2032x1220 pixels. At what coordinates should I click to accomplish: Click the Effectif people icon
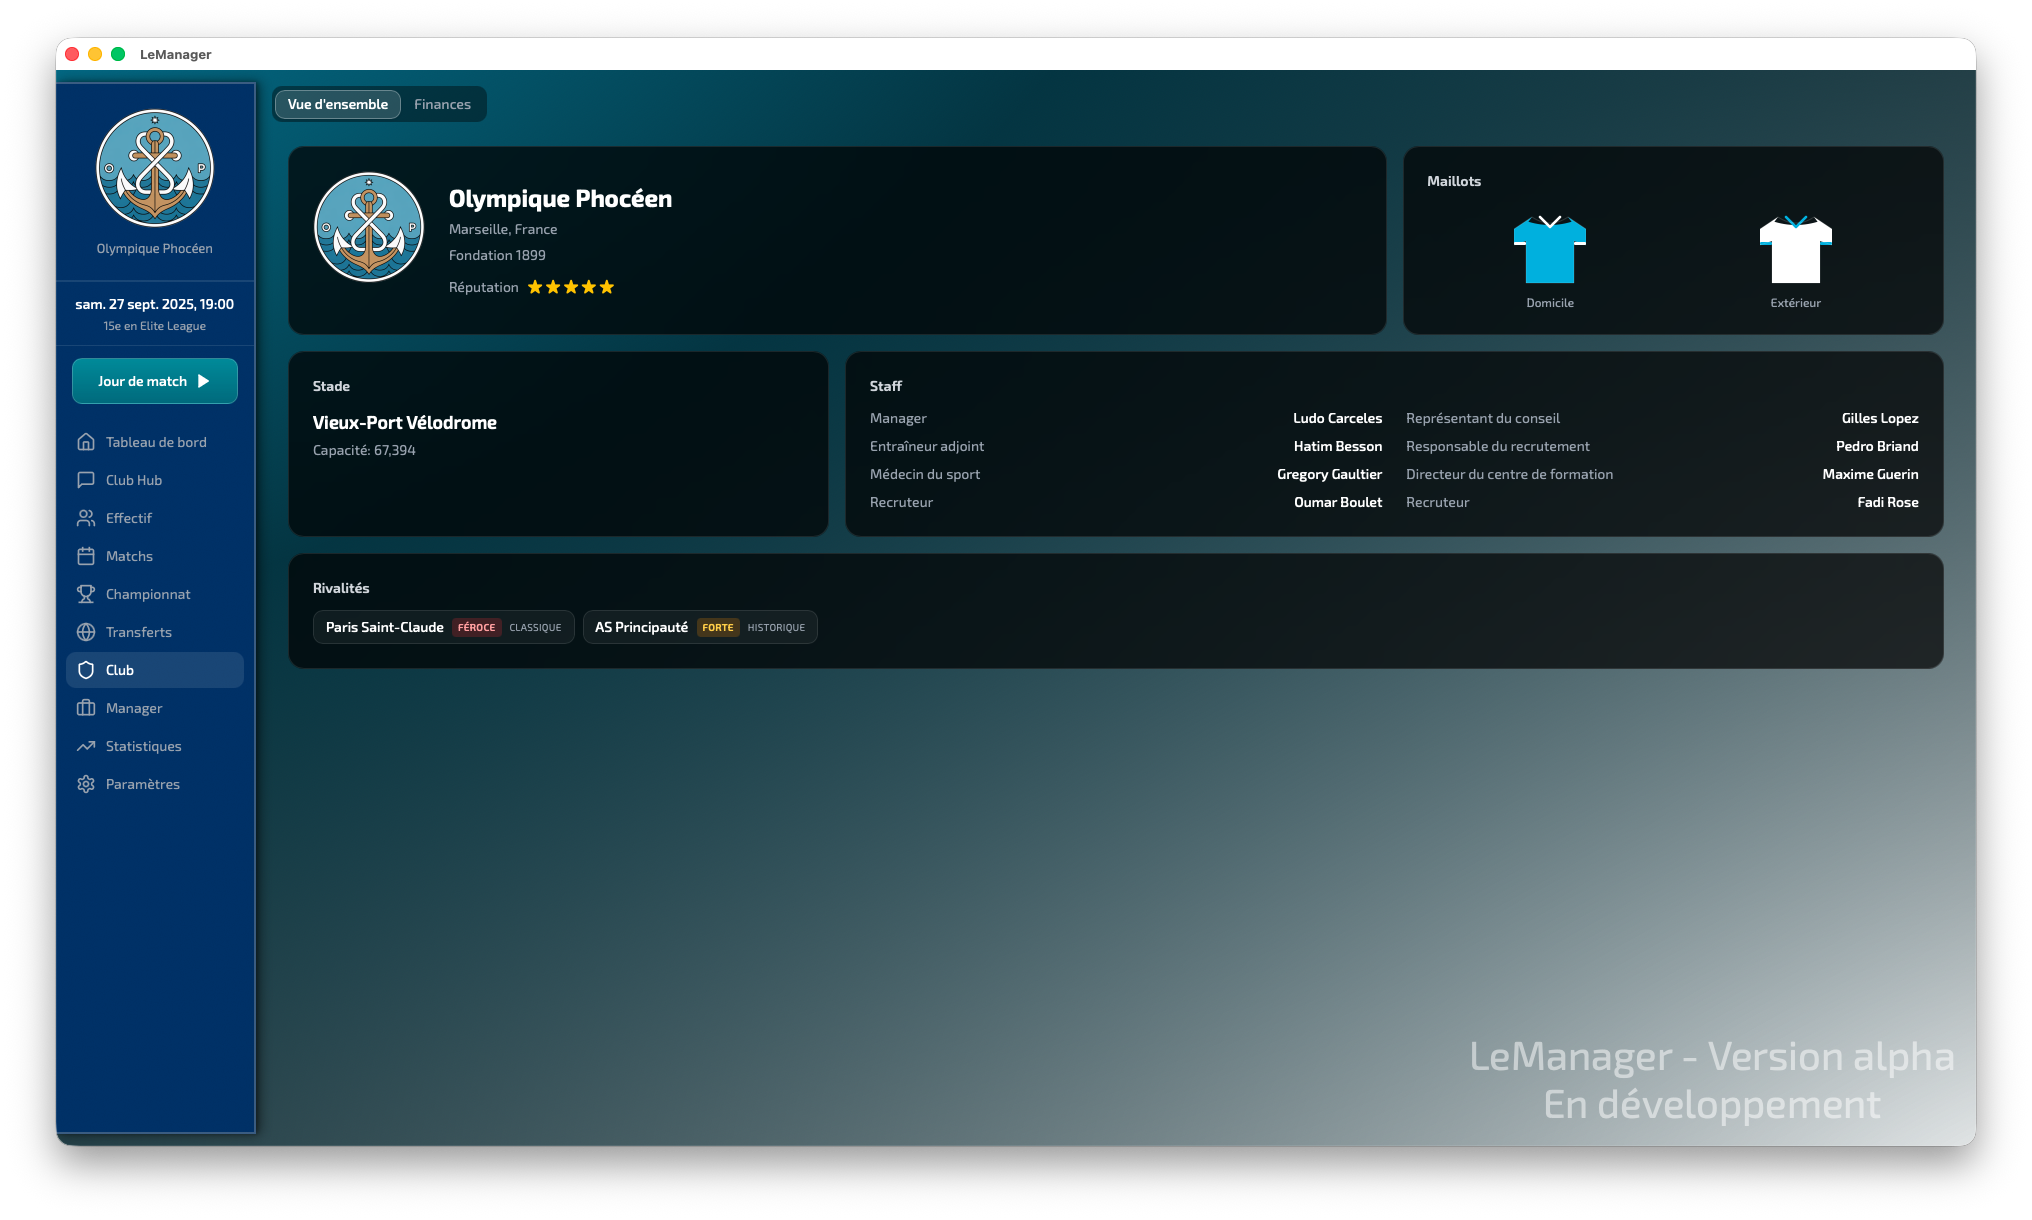tap(86, 518)
